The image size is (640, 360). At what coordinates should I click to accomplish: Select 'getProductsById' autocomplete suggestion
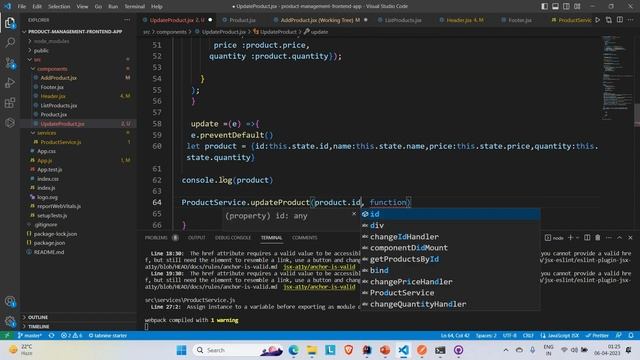pos(450,259)
